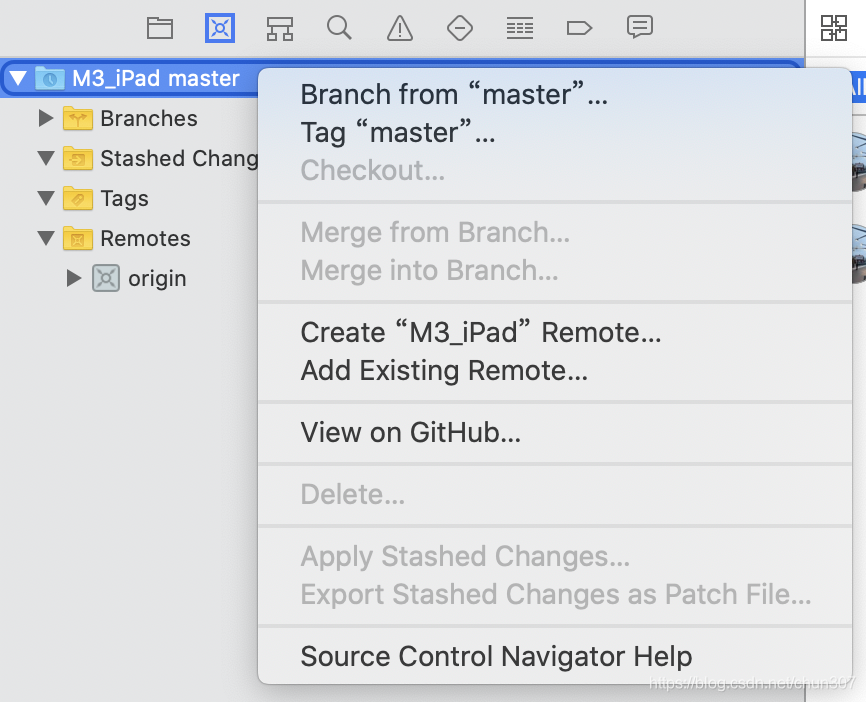Open the Symbol navigator hierarchy icon
866x702 pixels.
(x=279, y=28)
